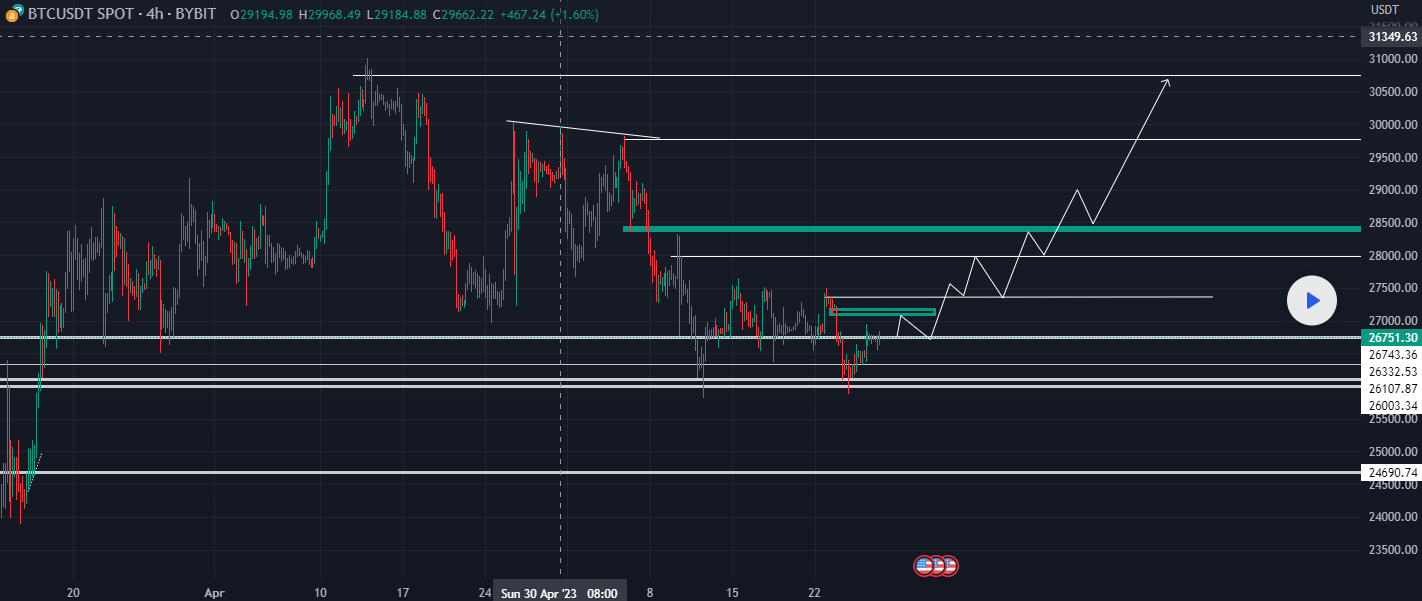Click the 23500.00 price axis tick

tap(1392, 550)
